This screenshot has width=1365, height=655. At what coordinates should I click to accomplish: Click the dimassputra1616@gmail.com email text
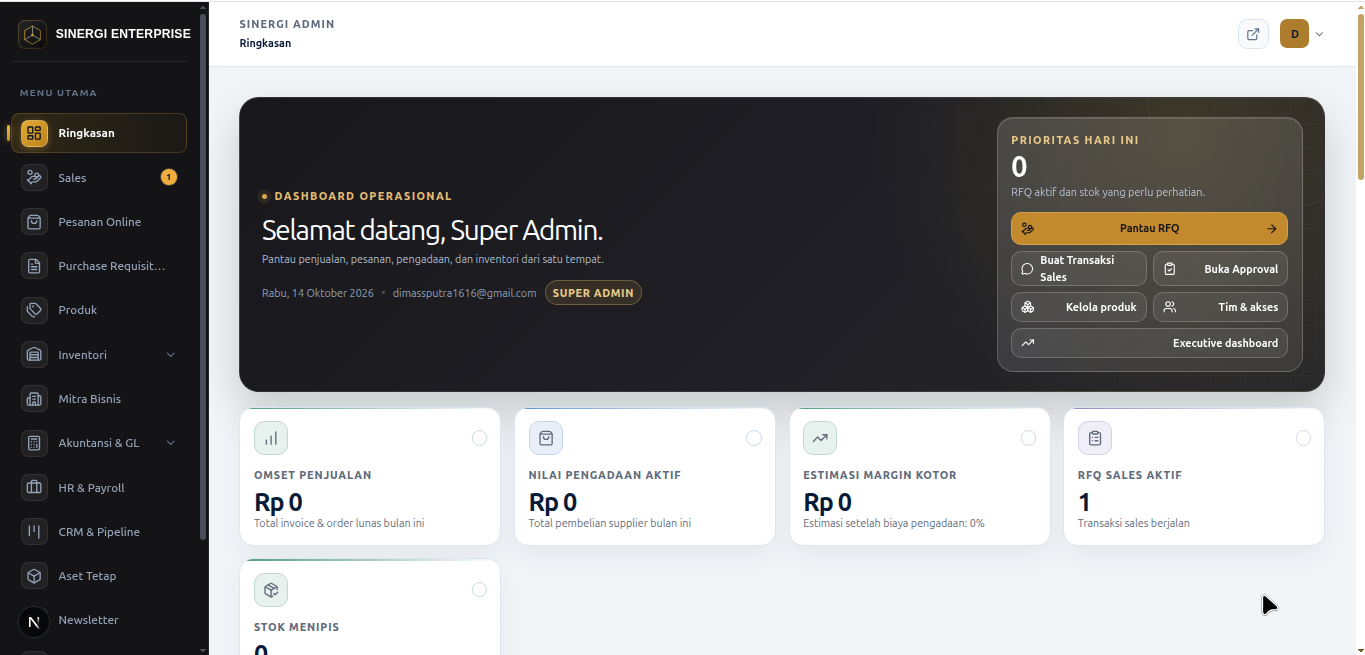pos(464,293)
